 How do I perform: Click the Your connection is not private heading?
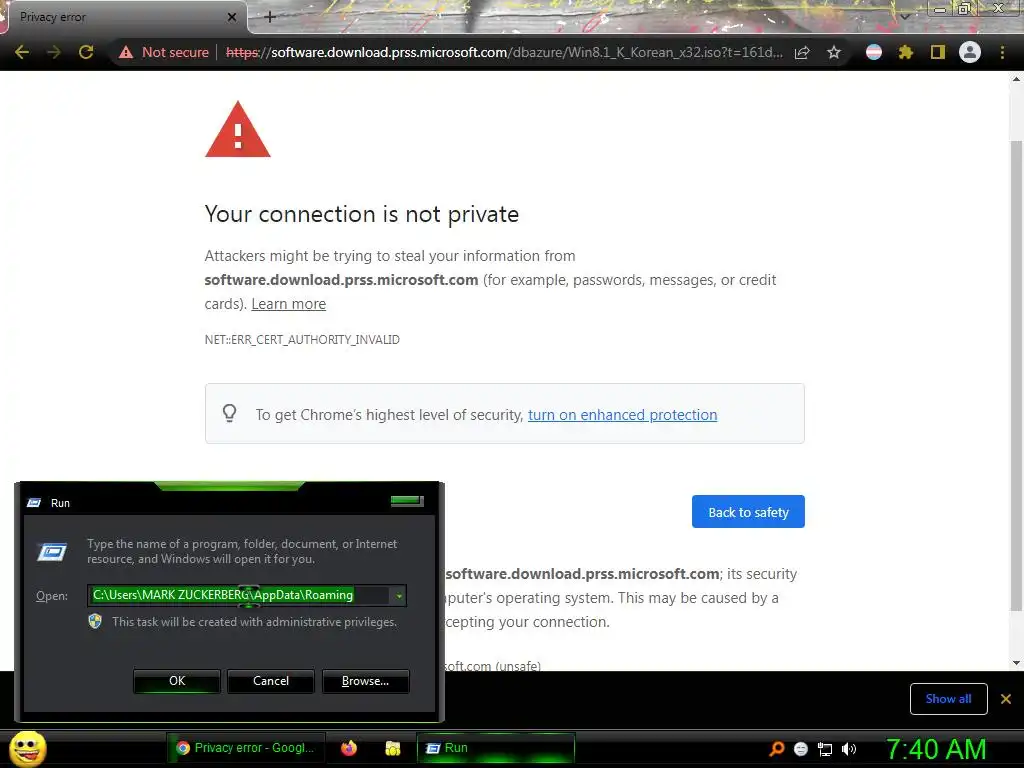coord(362,214)
